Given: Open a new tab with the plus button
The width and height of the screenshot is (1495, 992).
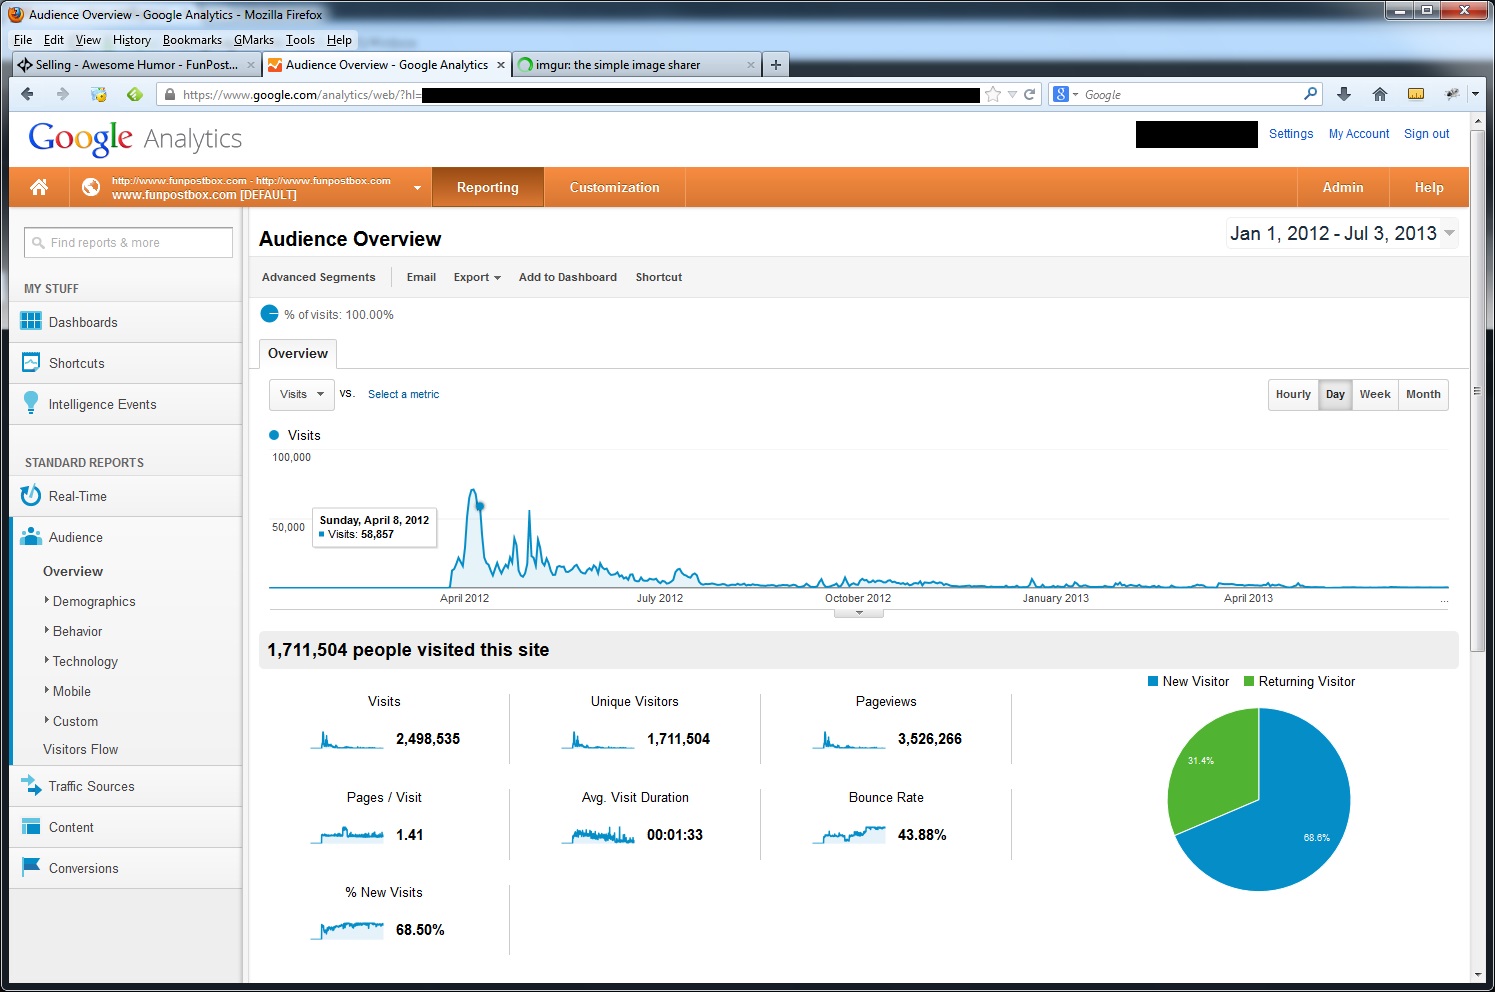Looking at the screenshot, I should 776,65.
